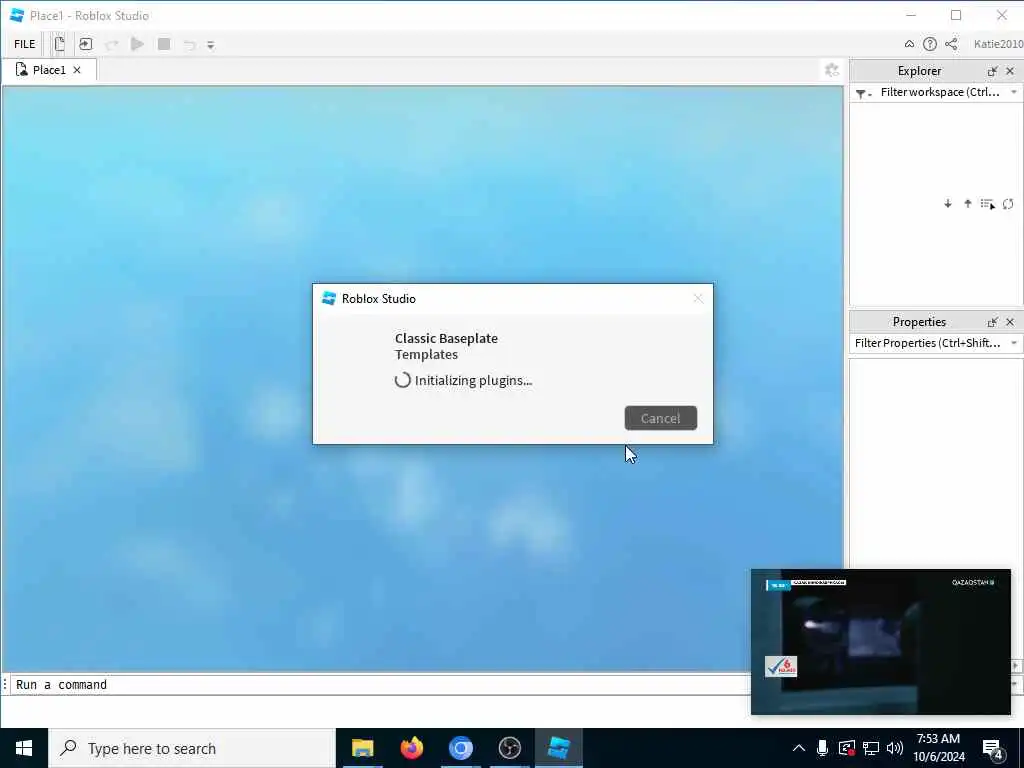The width and height of the screenshot is (1024, 768).
Task: Click the Filter Properties search field
Action: click(929, 343)
